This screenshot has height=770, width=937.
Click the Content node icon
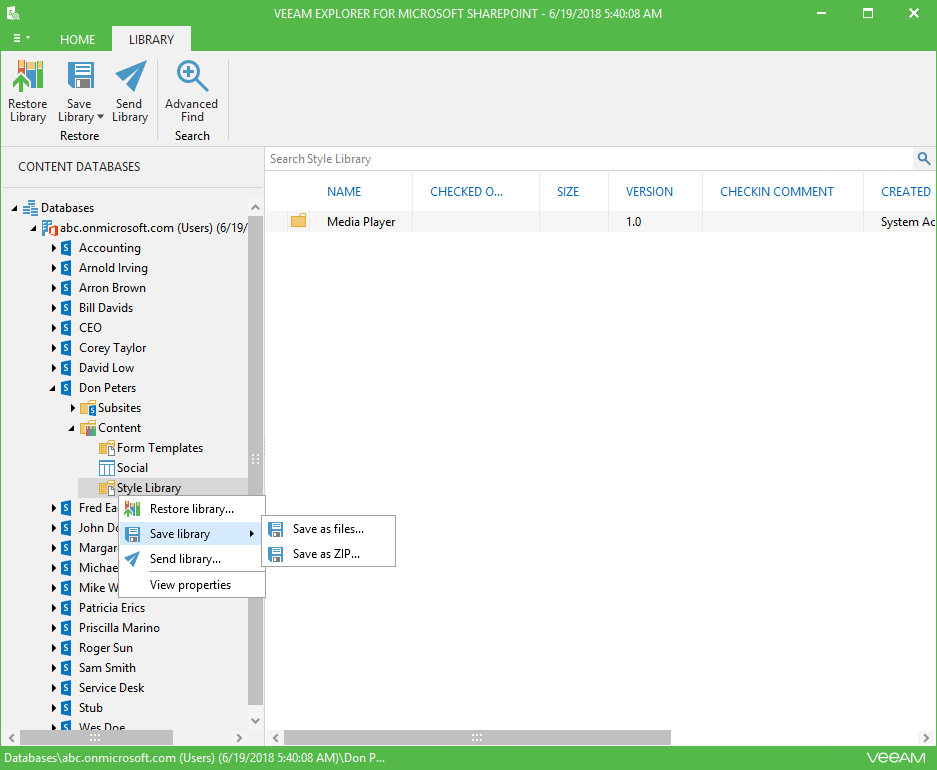(x=88, y=428)
